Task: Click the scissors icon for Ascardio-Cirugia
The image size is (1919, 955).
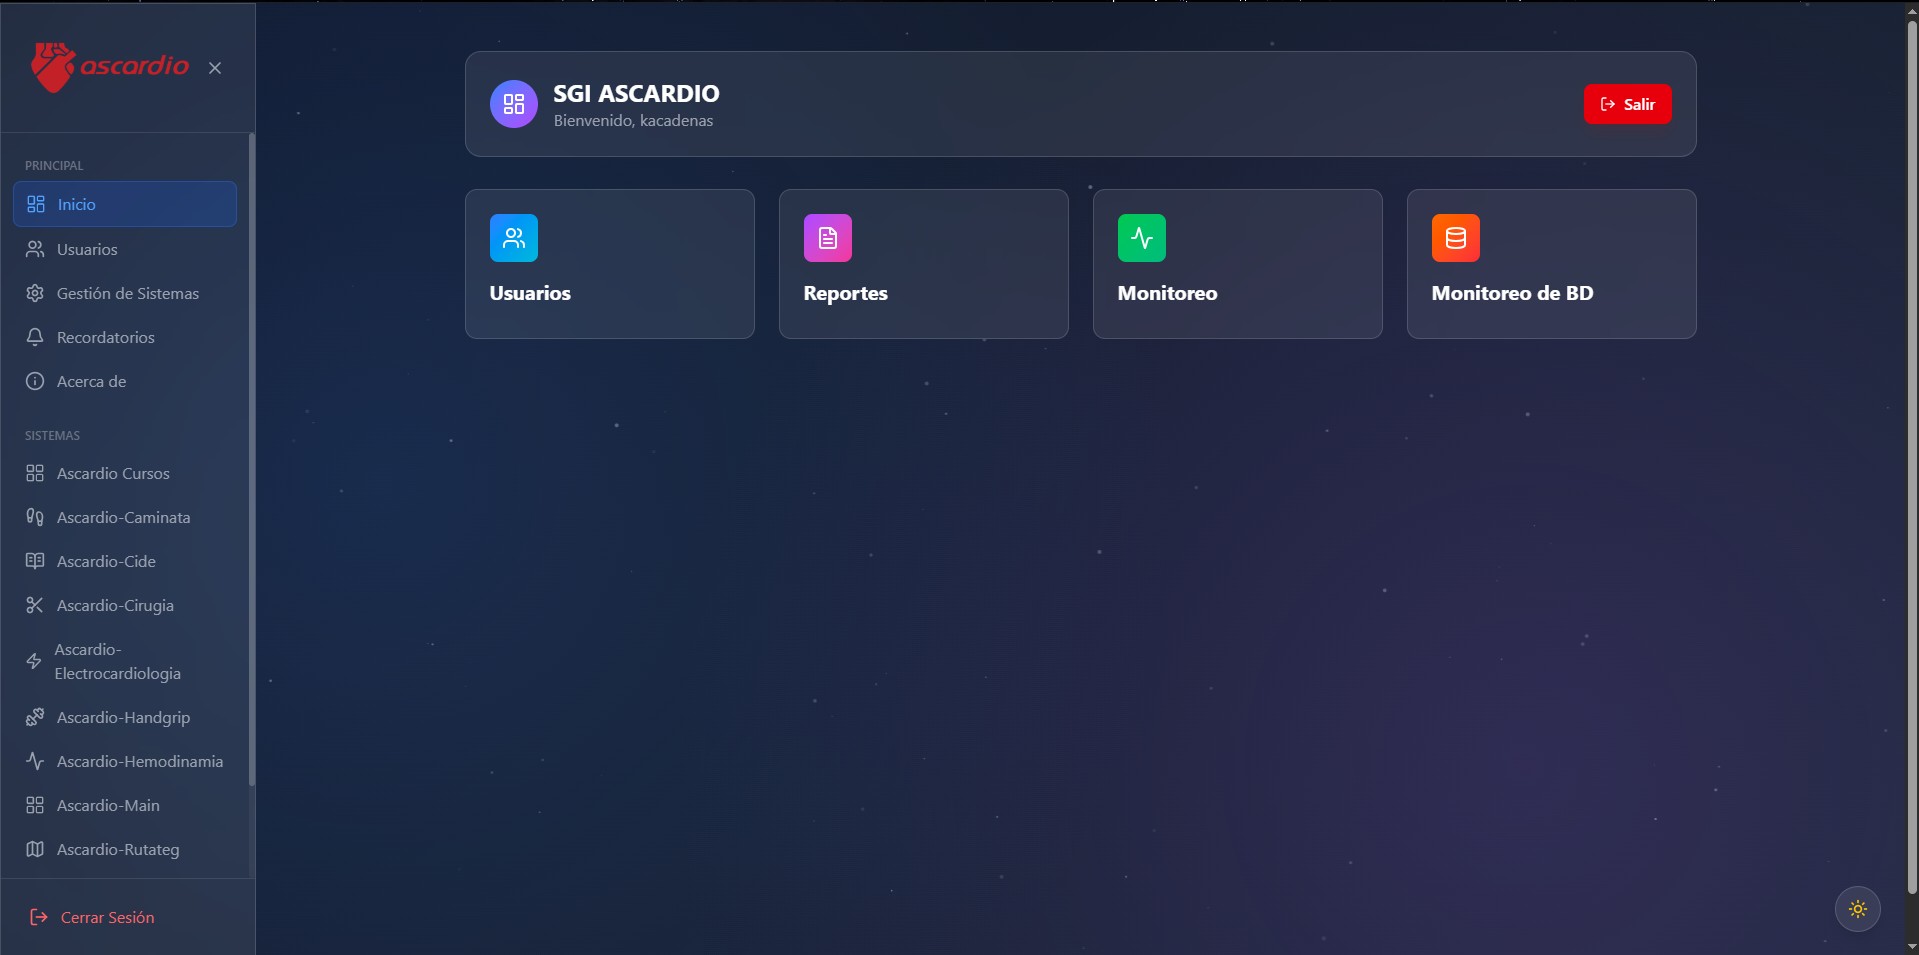Action: pos(35,605)
